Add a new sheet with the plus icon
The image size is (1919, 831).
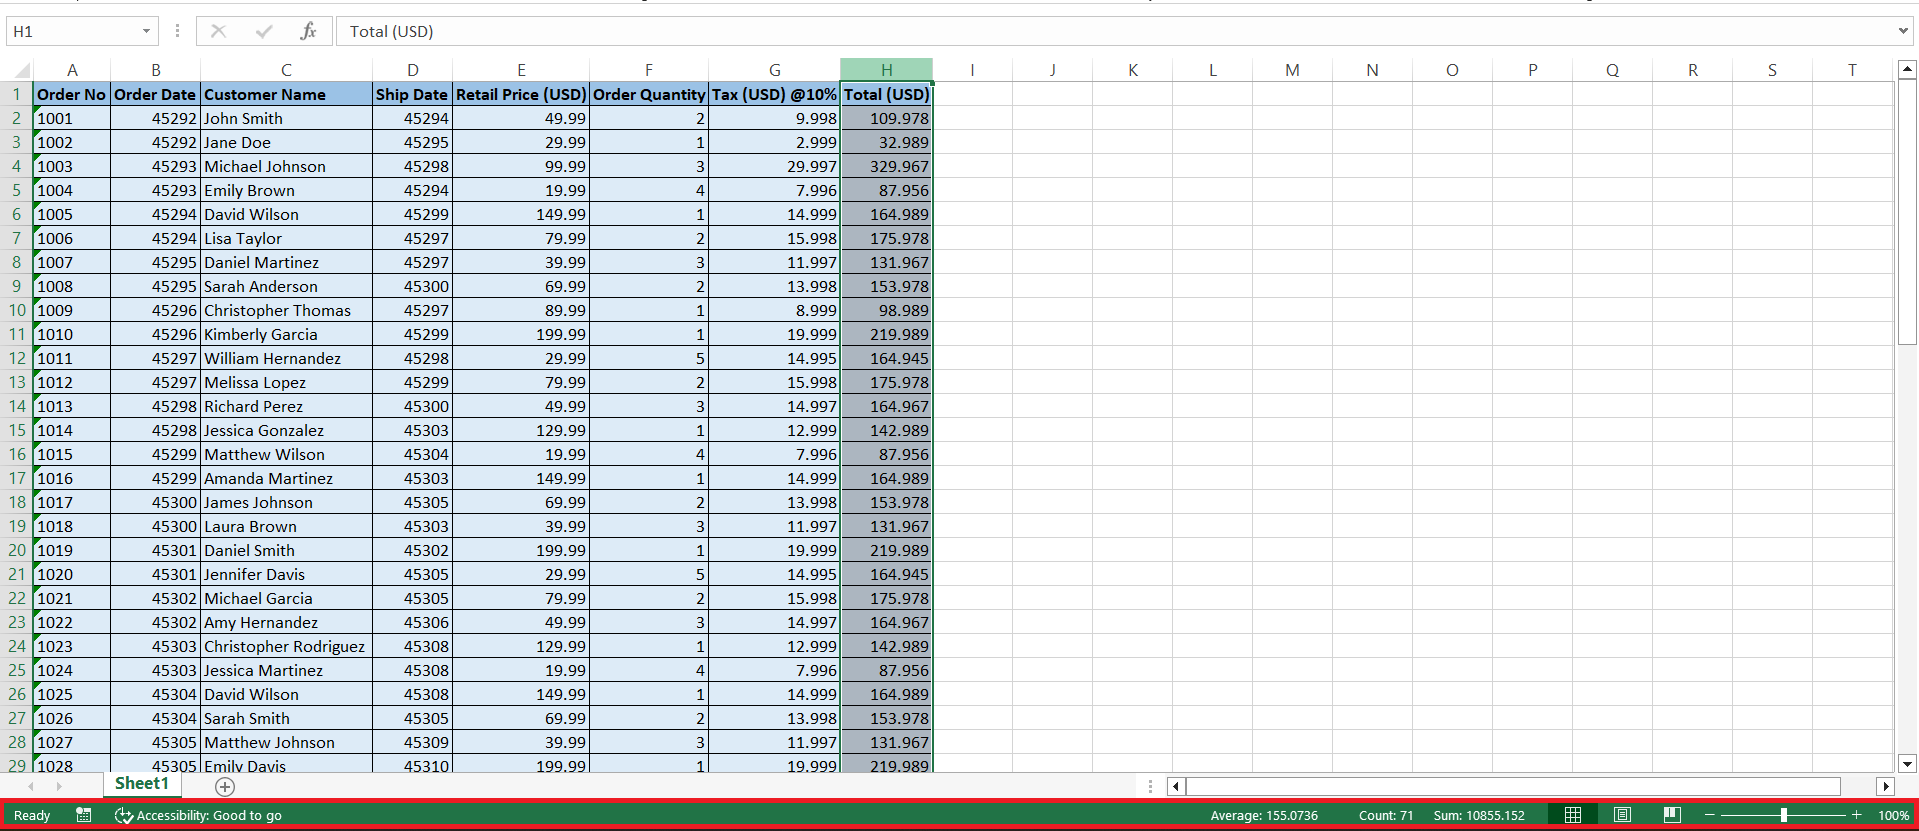point(225,786)
